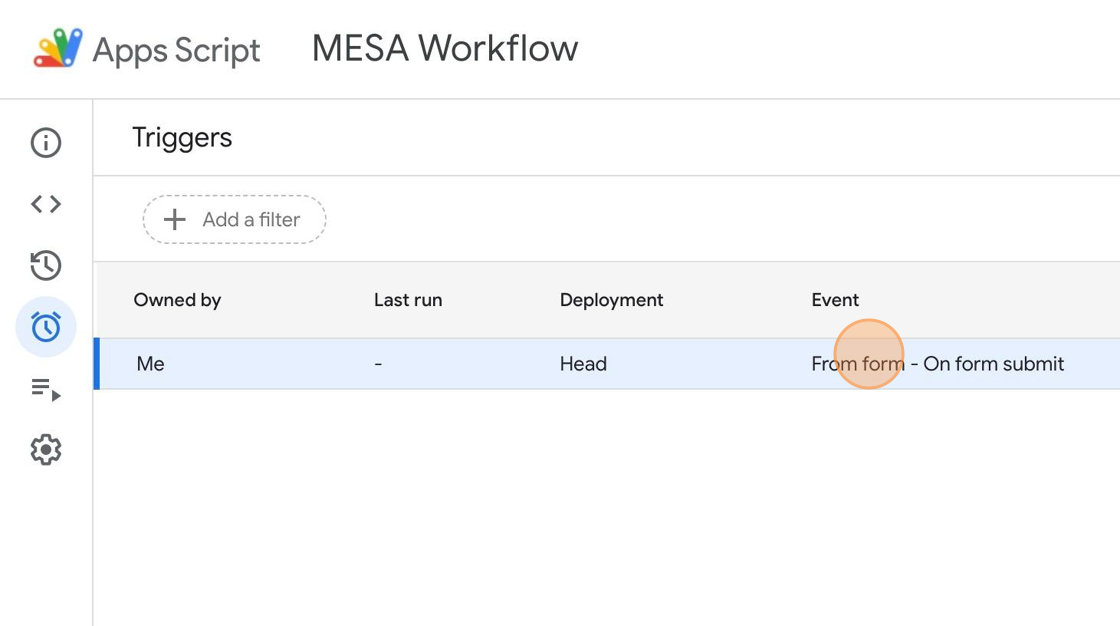
Task: Click the dash under Last run
Action: click(x=378, y=364)
